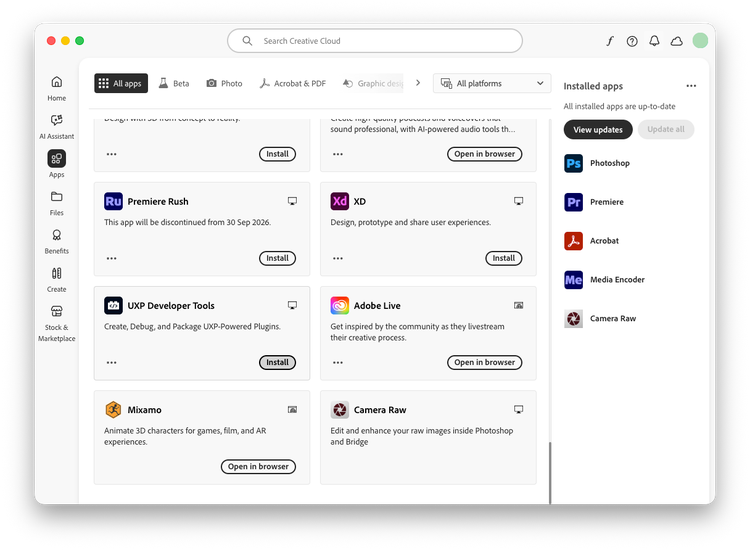Image resolution: width=750 pixels, height=550 pixels.
Task: Click the XD app icon
Action: click(340, 201)
